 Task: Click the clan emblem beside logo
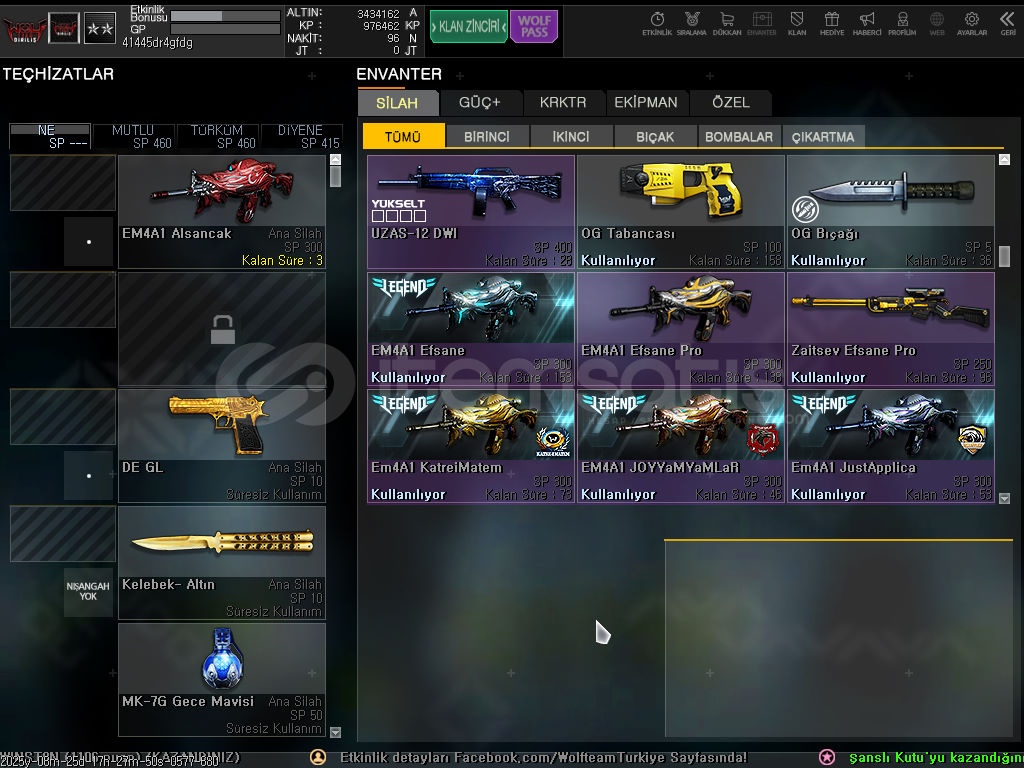[x=64, y=29]
